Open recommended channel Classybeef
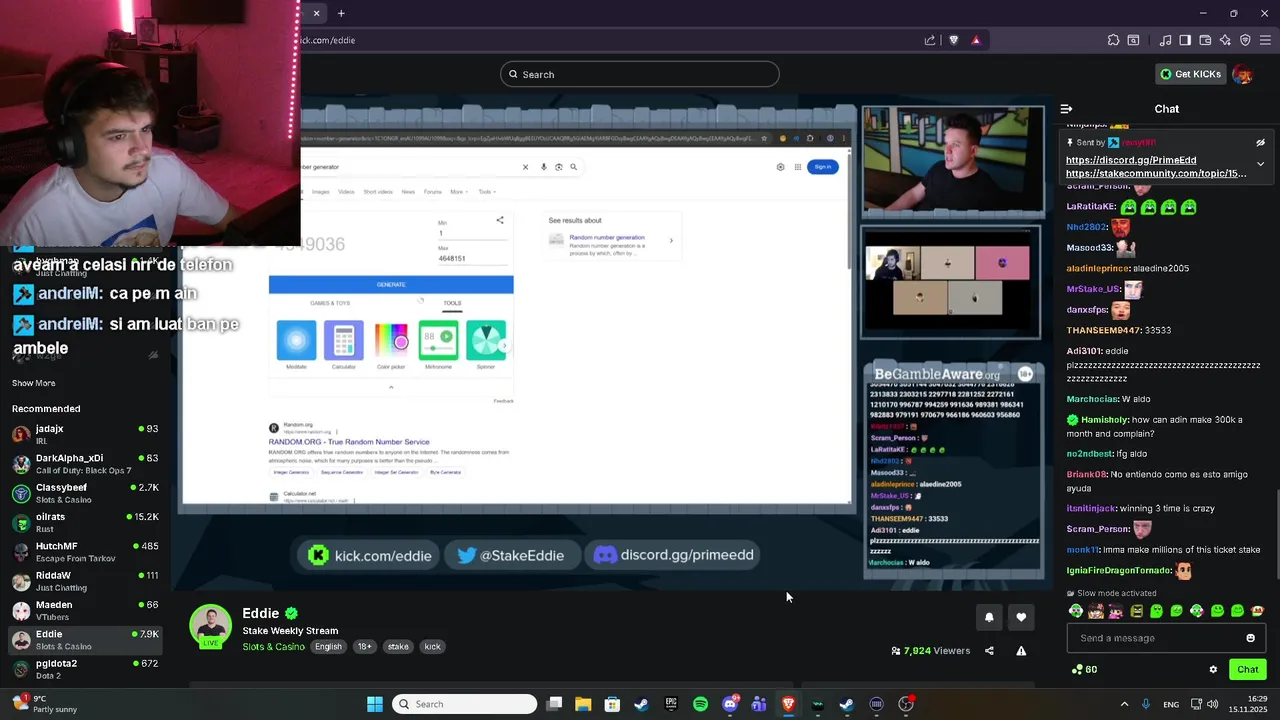The width and height of the screenshot is (1280, 720). pos(85,493)
